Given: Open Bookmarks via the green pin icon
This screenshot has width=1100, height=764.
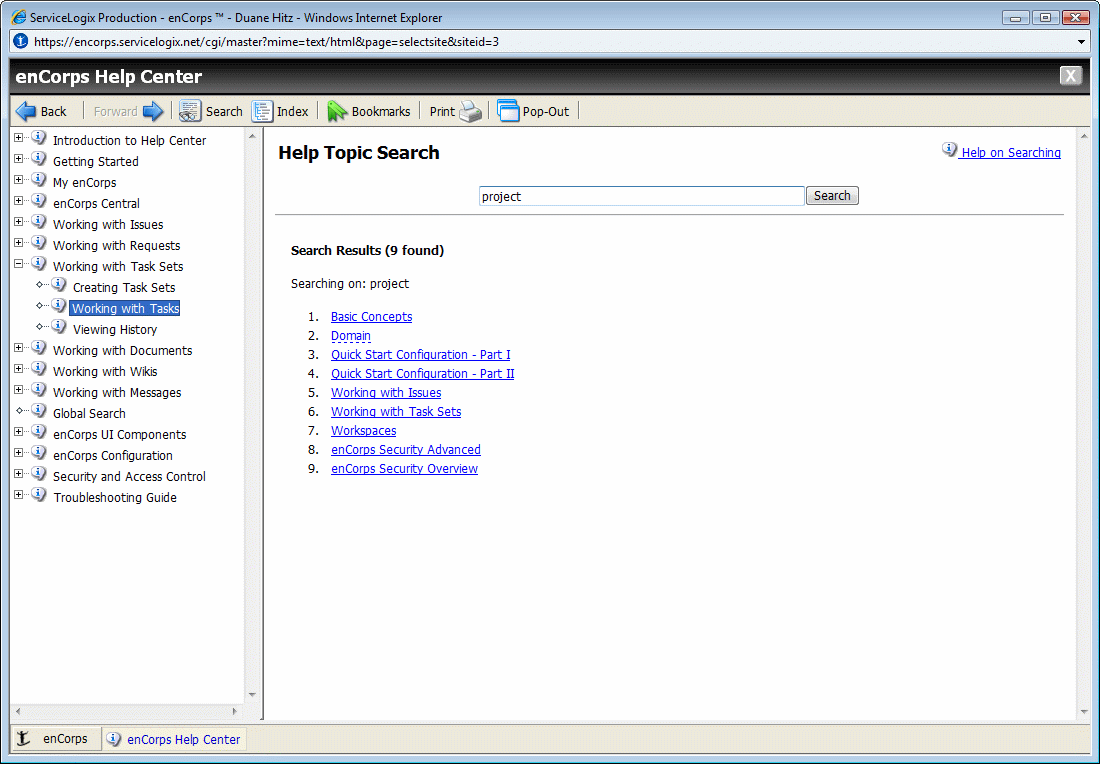Looking at the screenshot, I should pos(337,111).
